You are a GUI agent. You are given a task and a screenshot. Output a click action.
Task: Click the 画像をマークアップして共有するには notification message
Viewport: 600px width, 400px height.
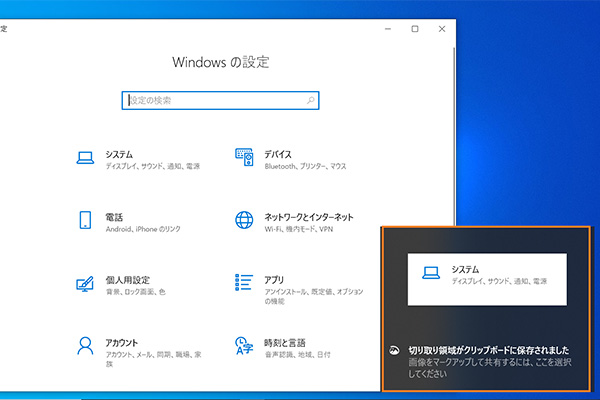click(490, 368)
